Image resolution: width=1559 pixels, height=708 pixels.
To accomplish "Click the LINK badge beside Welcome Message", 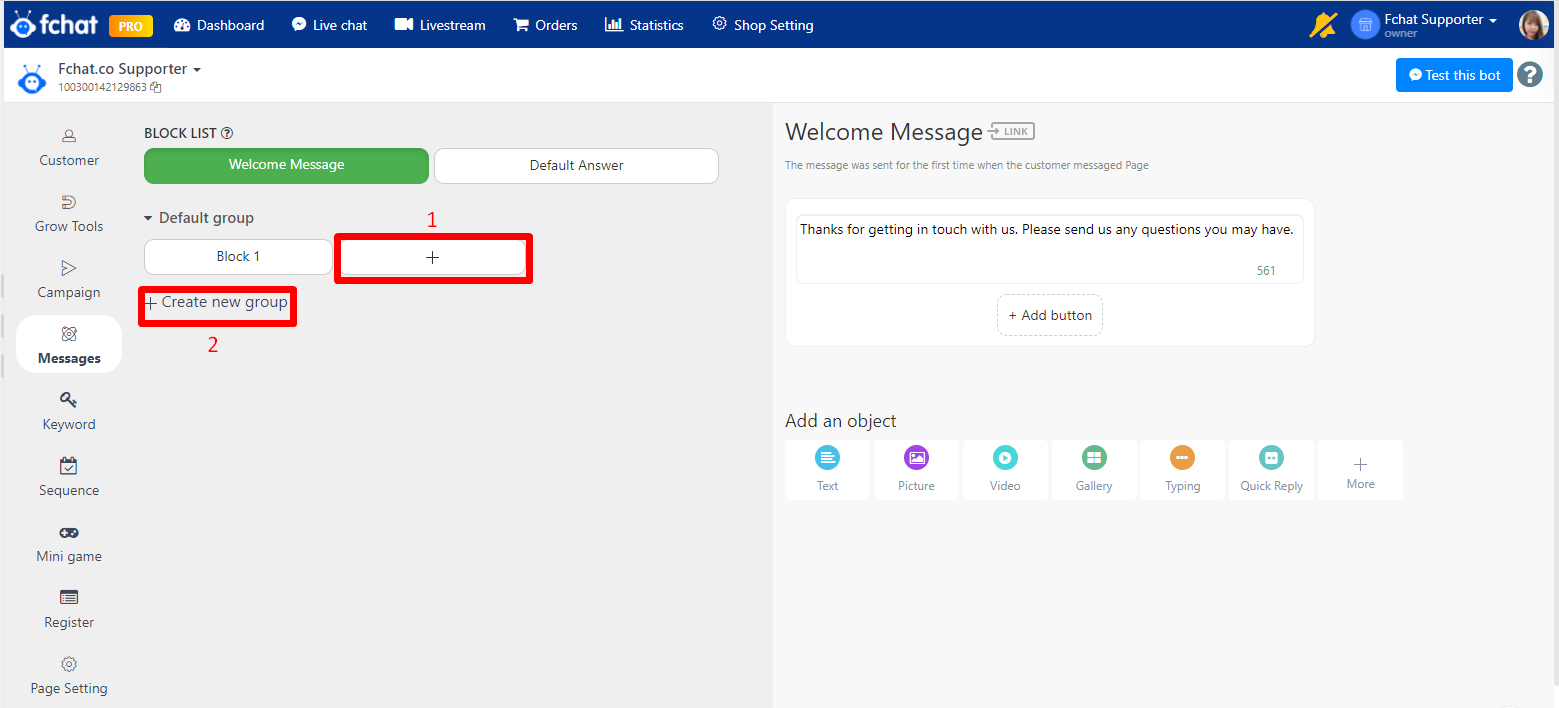I will (x=1011, y=131).
